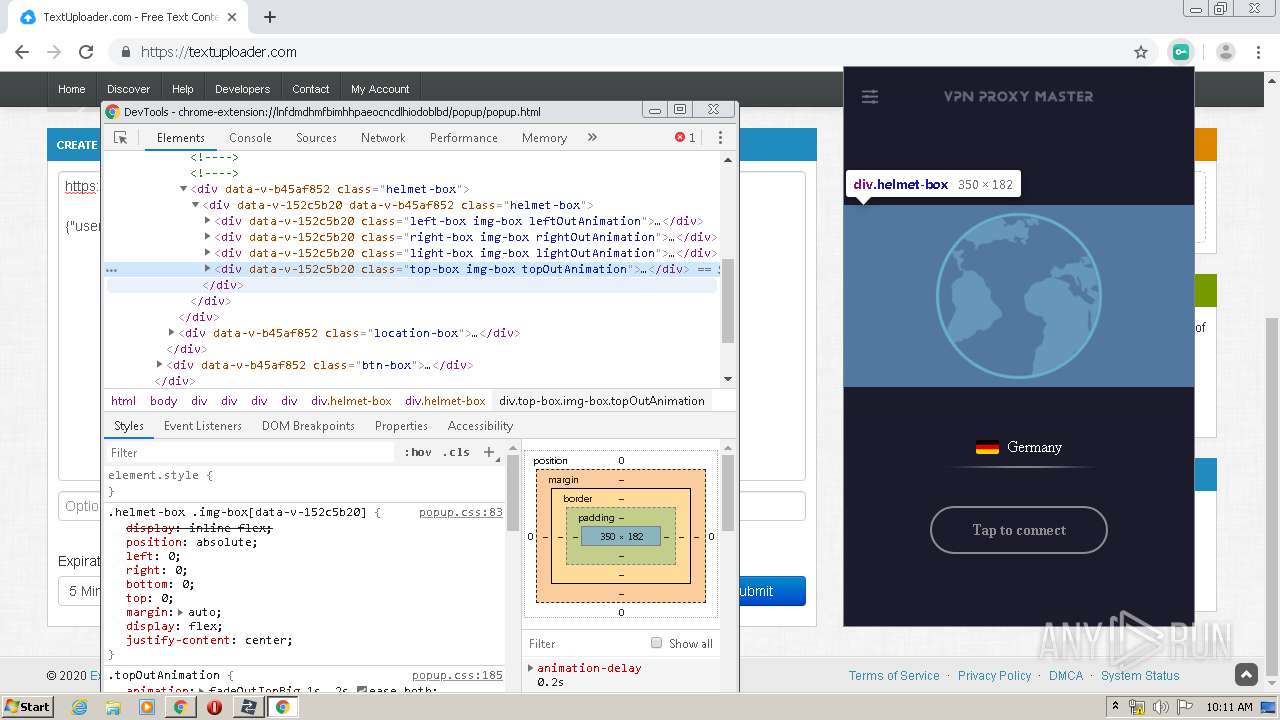The image size is (1280, 720).
Task: Select div.helmet-box first breadcrumb in DevTools
Action: click(351, 401)
